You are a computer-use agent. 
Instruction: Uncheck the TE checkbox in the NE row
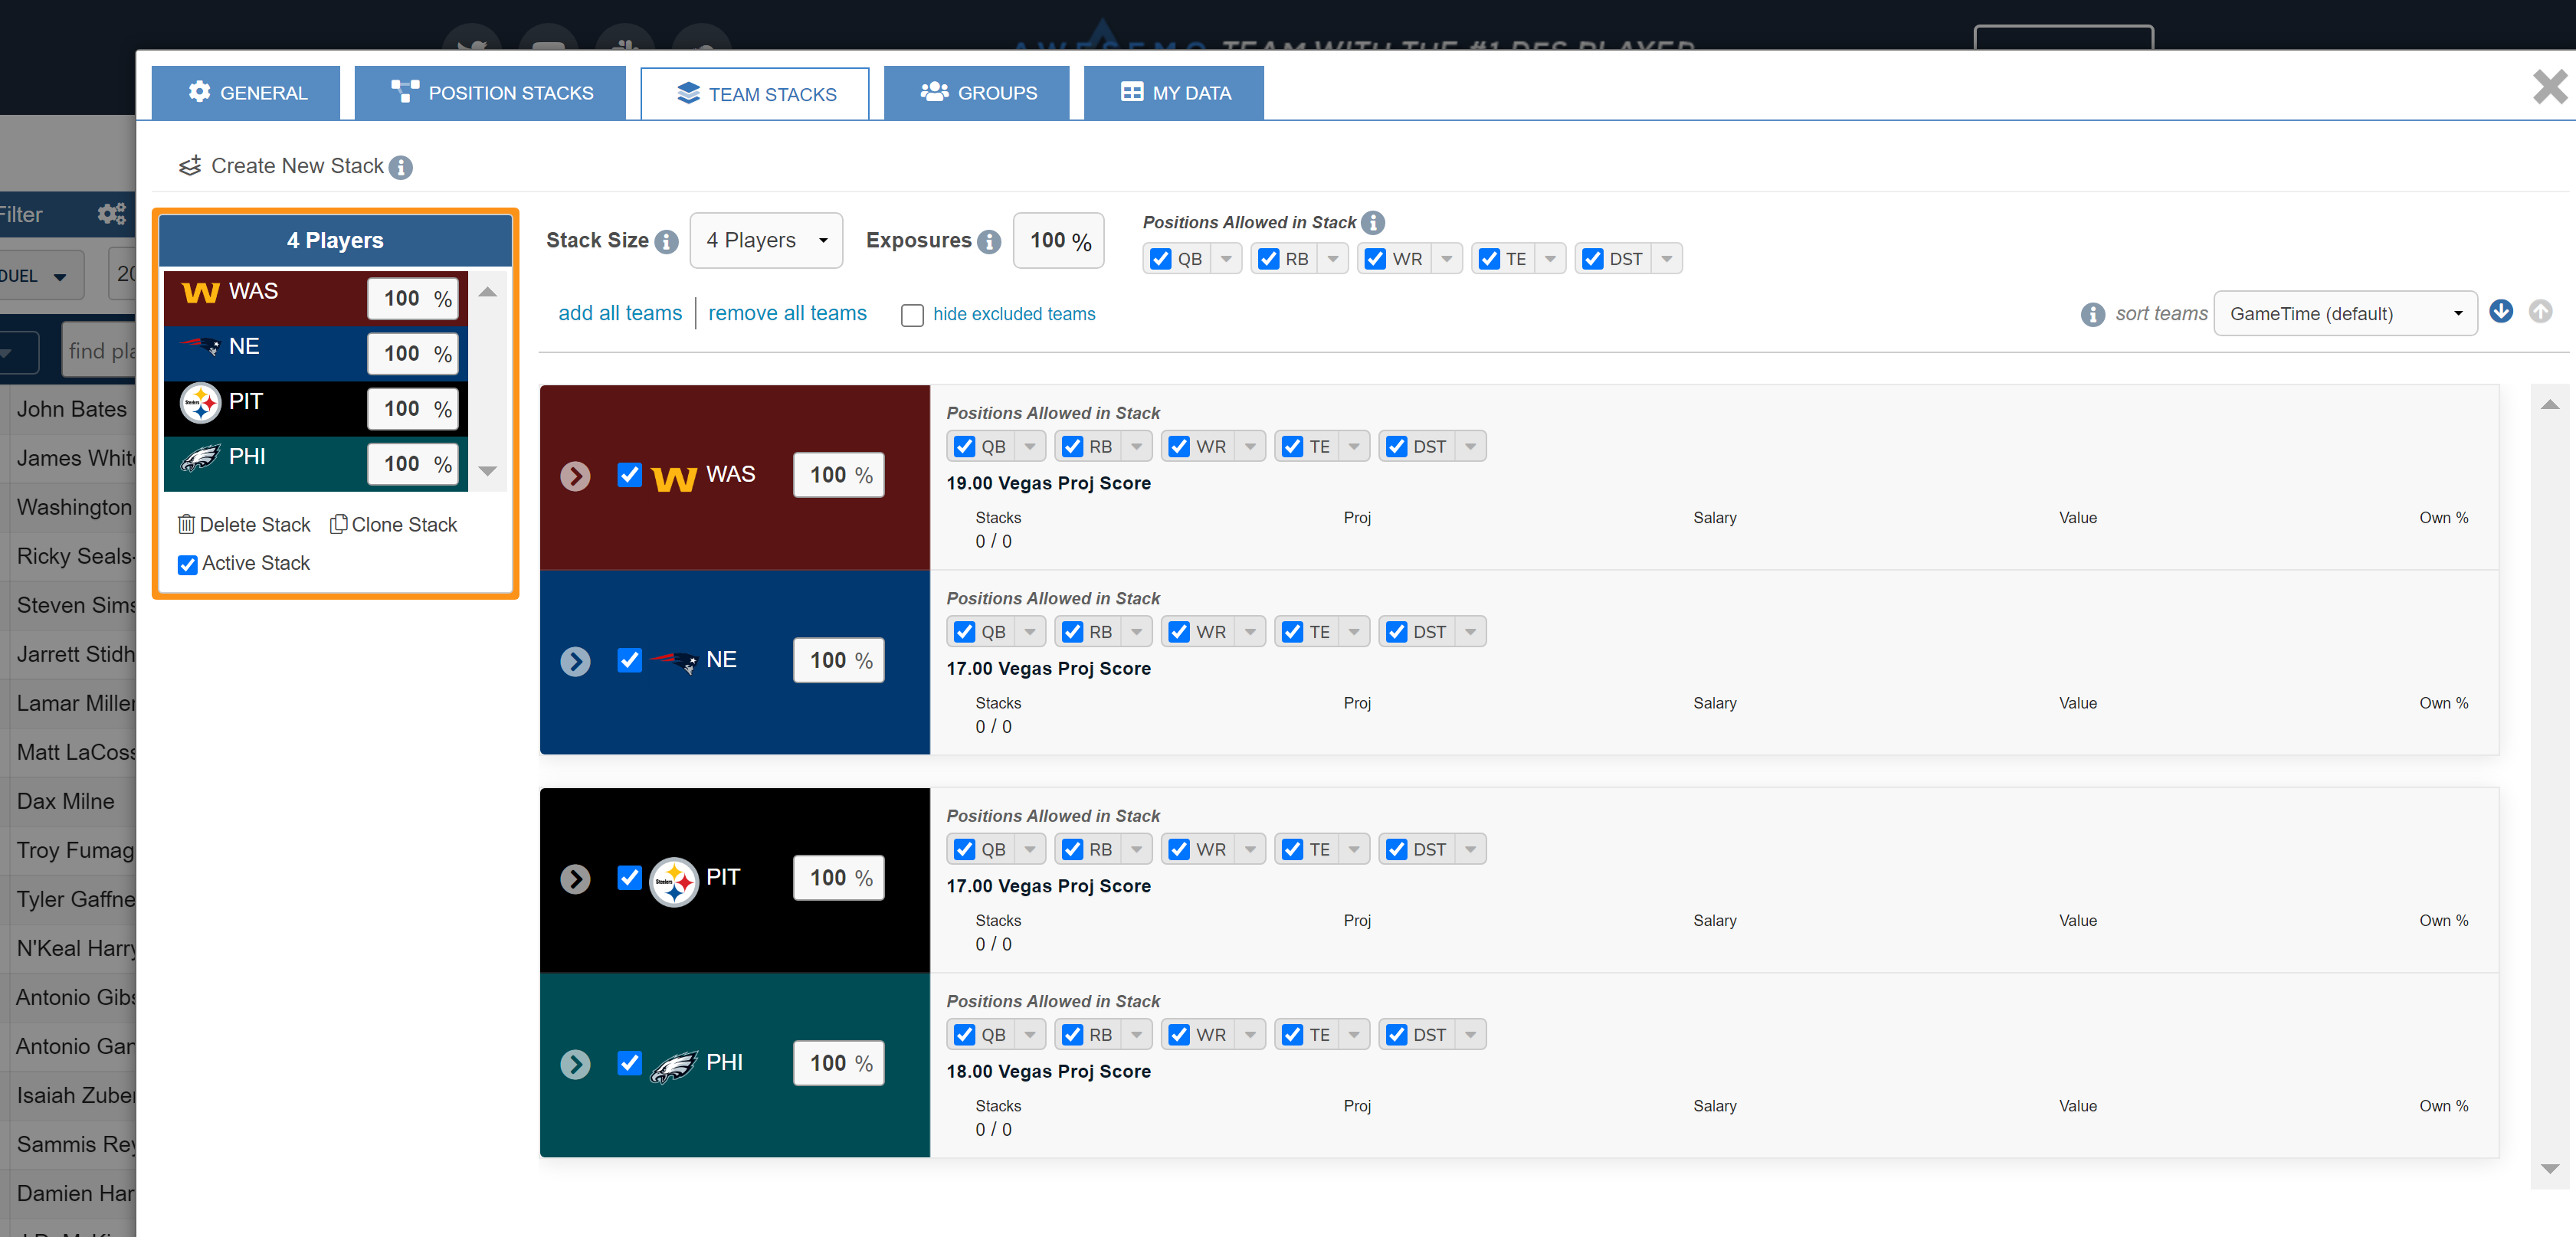coord(1292,632)
